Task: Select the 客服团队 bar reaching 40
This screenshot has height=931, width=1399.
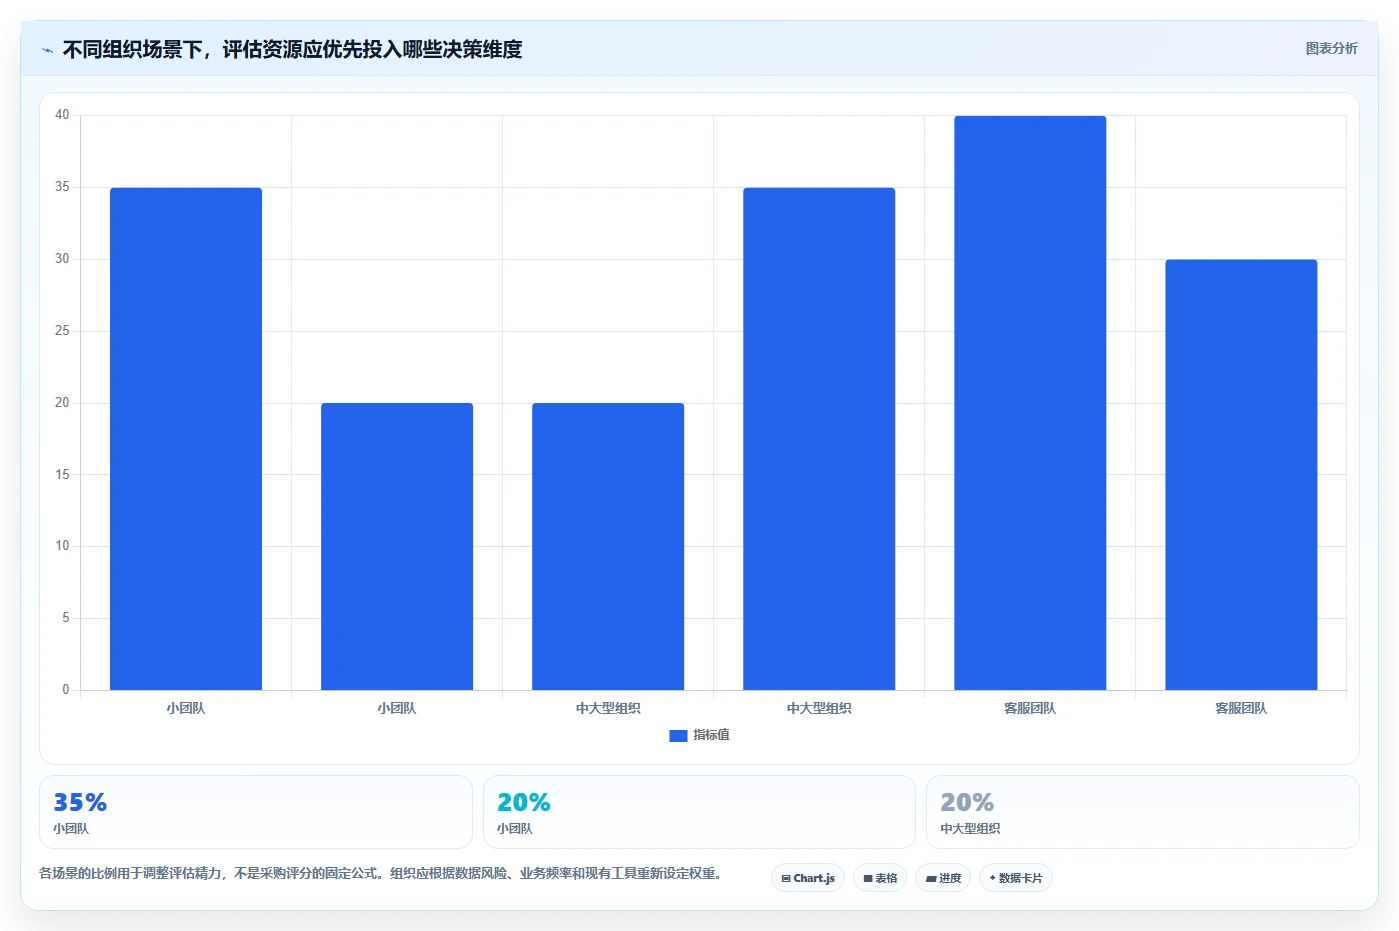Action: [1030, 403]
